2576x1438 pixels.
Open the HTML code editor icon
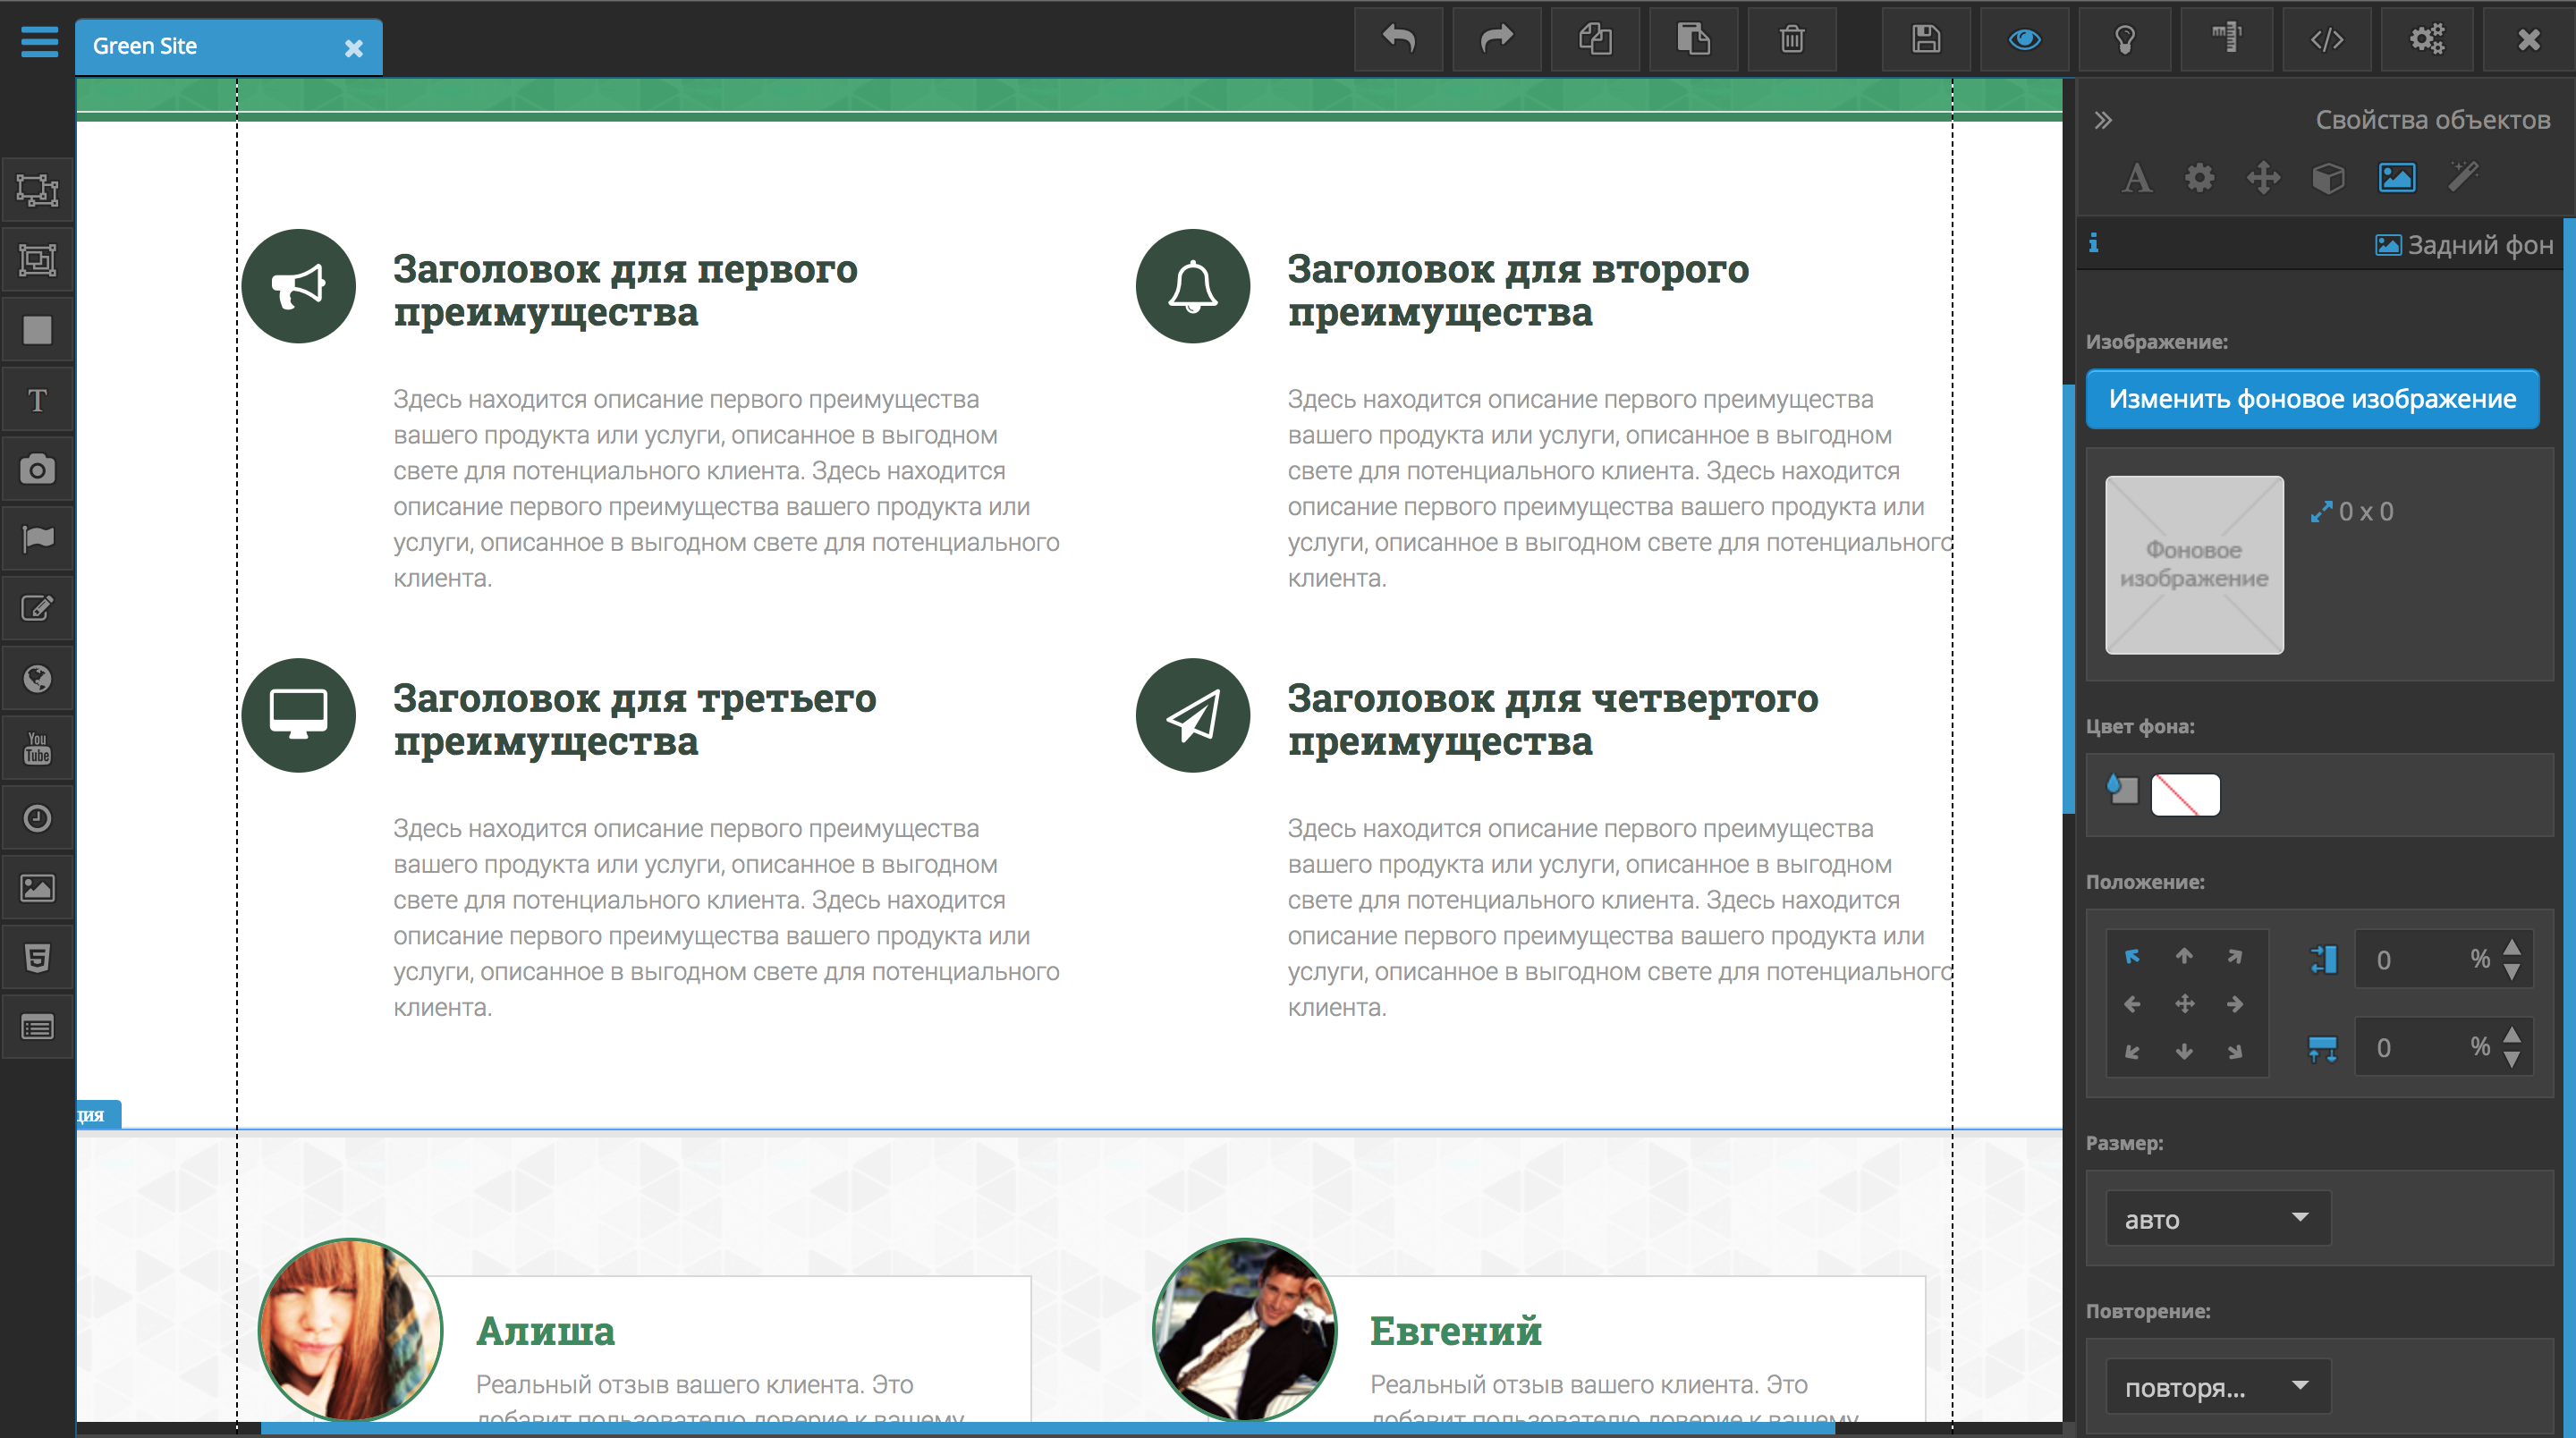[x=2327, y=40]
